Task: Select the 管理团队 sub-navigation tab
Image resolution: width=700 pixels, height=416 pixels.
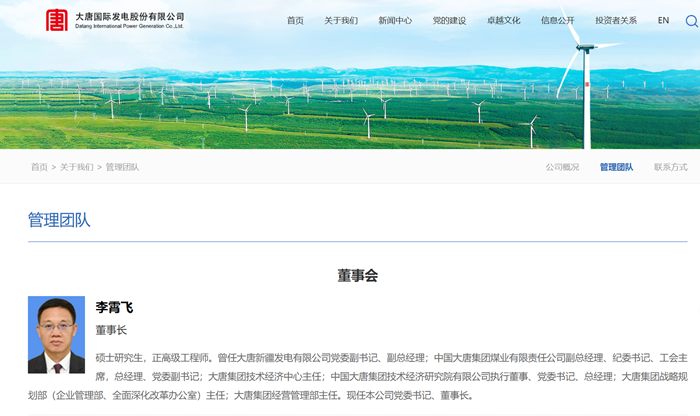Action: 616,167
